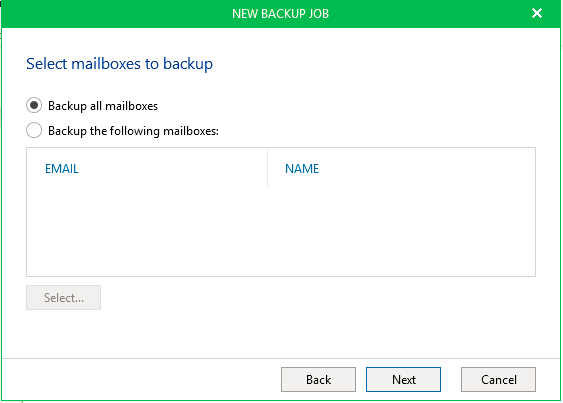This screenshot has width=563, height=403.
Task: Click the green title bar left of title
Action: click(117, 14)
